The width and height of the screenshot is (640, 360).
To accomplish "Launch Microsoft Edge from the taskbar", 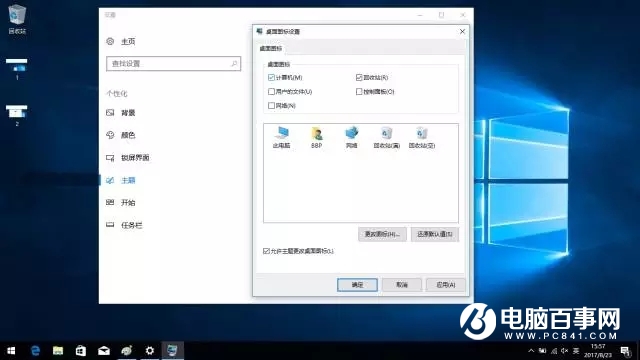I will pos(36,351).
